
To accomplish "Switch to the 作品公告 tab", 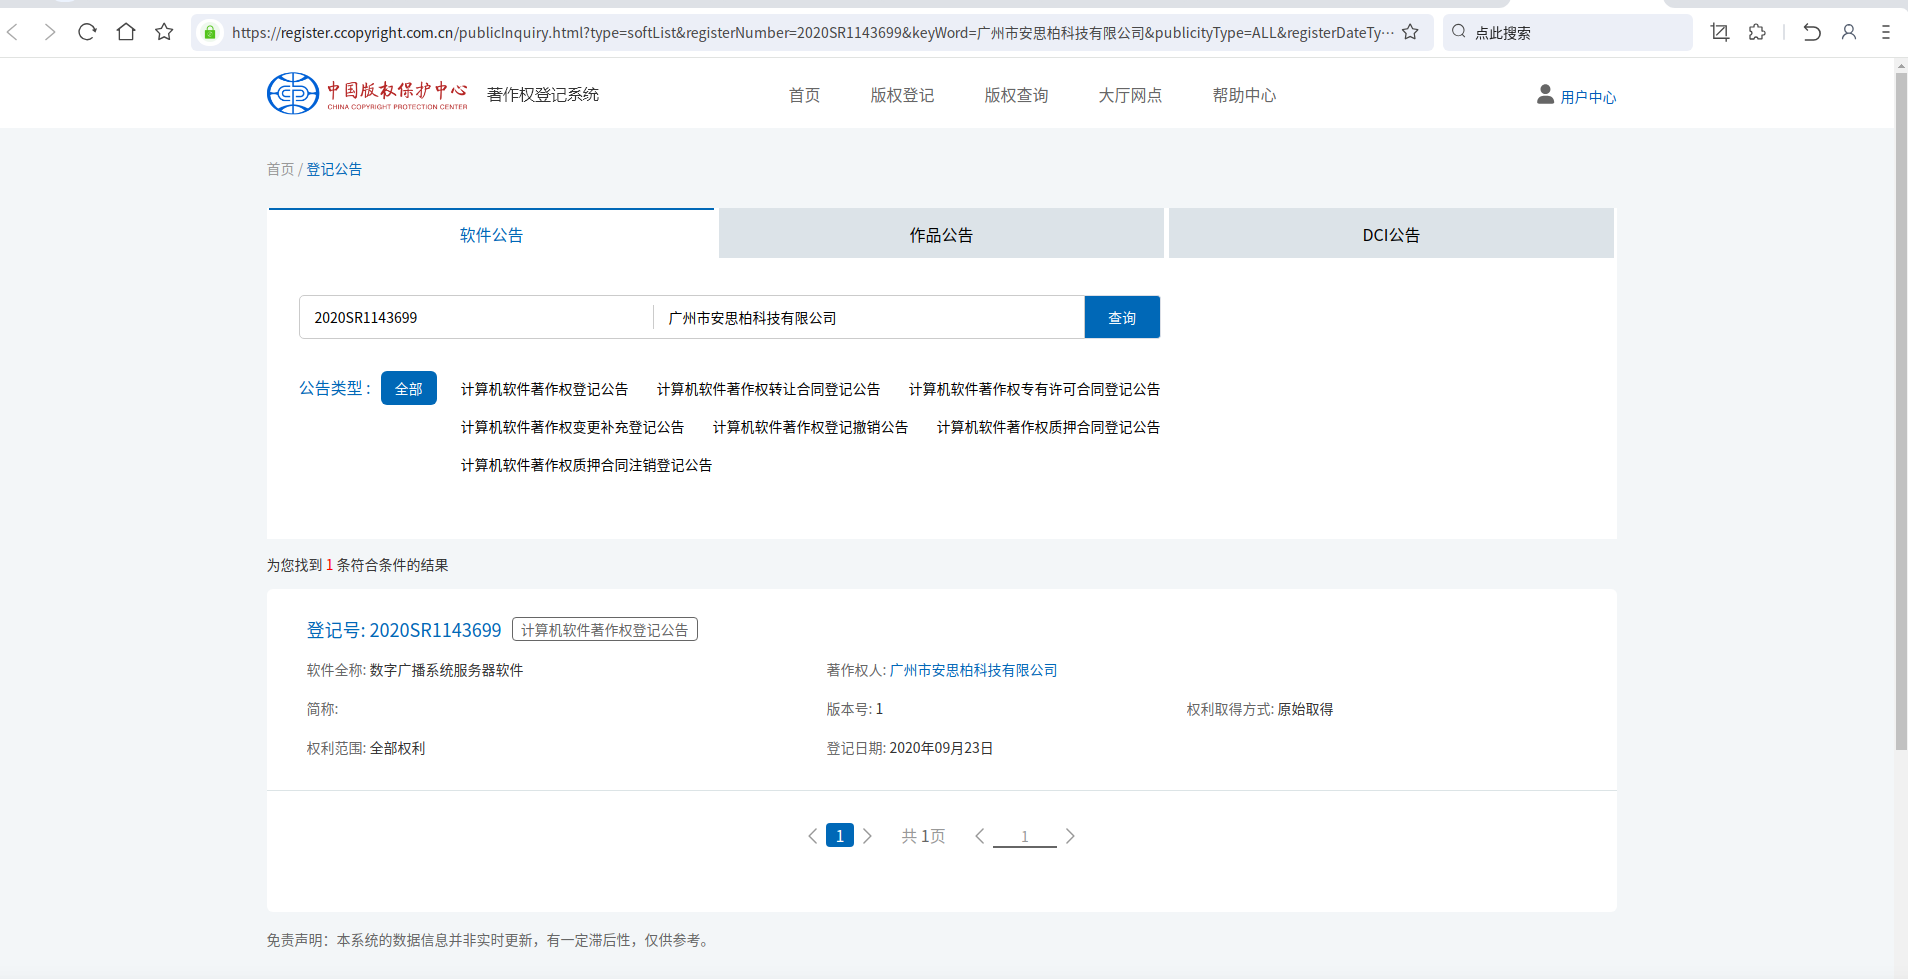I will click(941, 234).
